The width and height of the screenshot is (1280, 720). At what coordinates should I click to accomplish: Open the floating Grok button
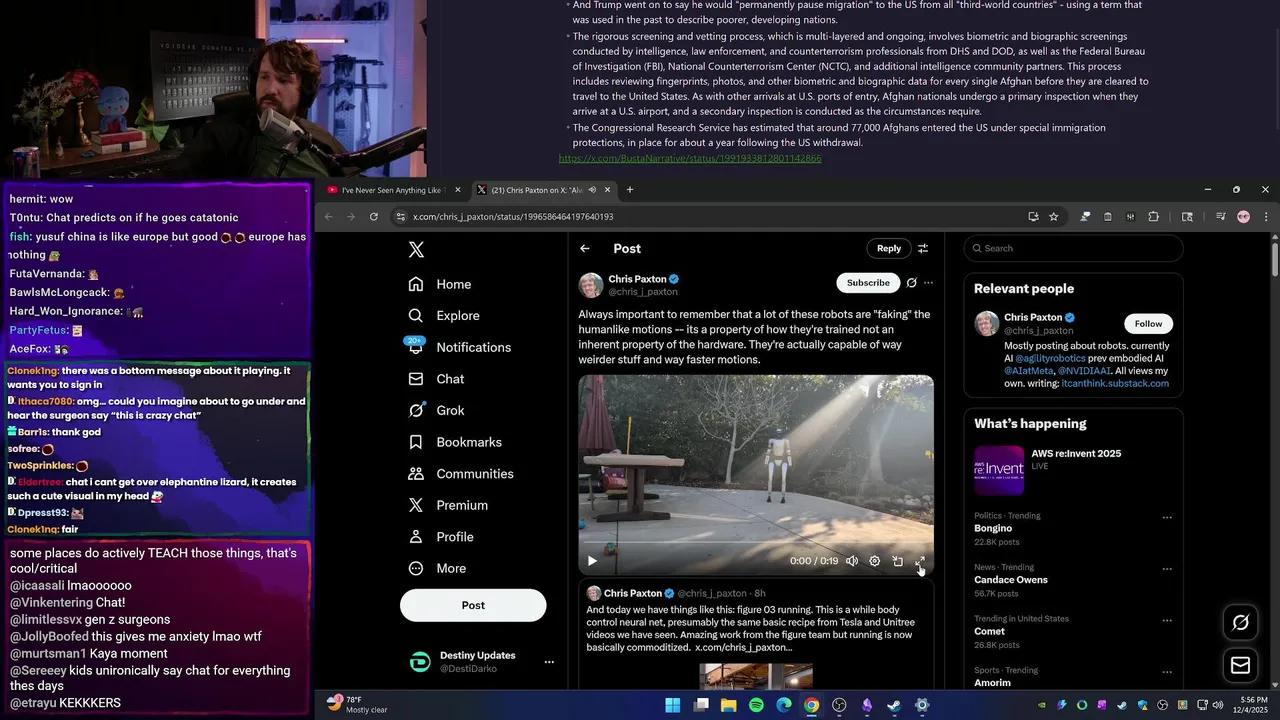(x=1240, y=623)
